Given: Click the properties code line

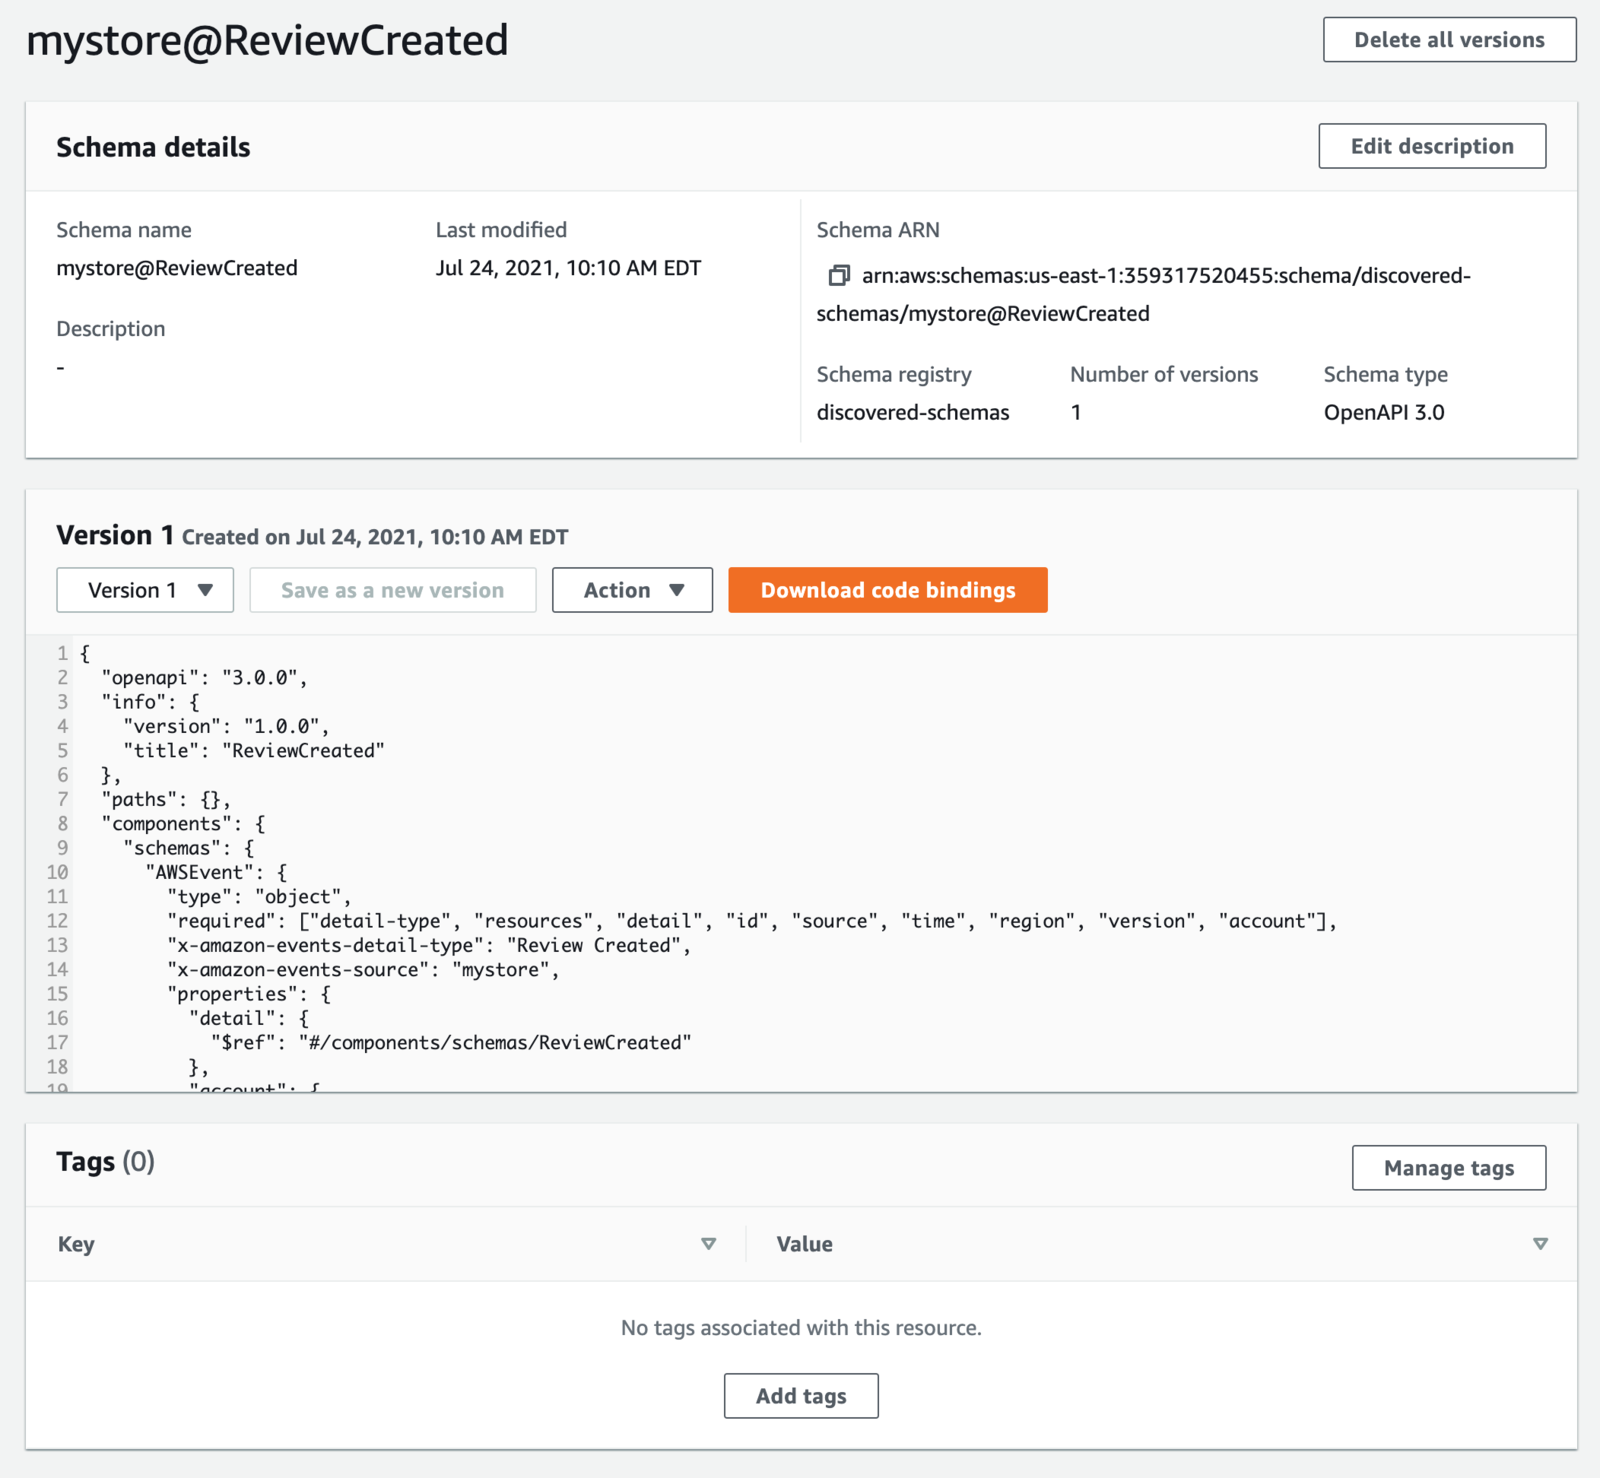Looking at the screenshot, I should (x=249, y=994).
